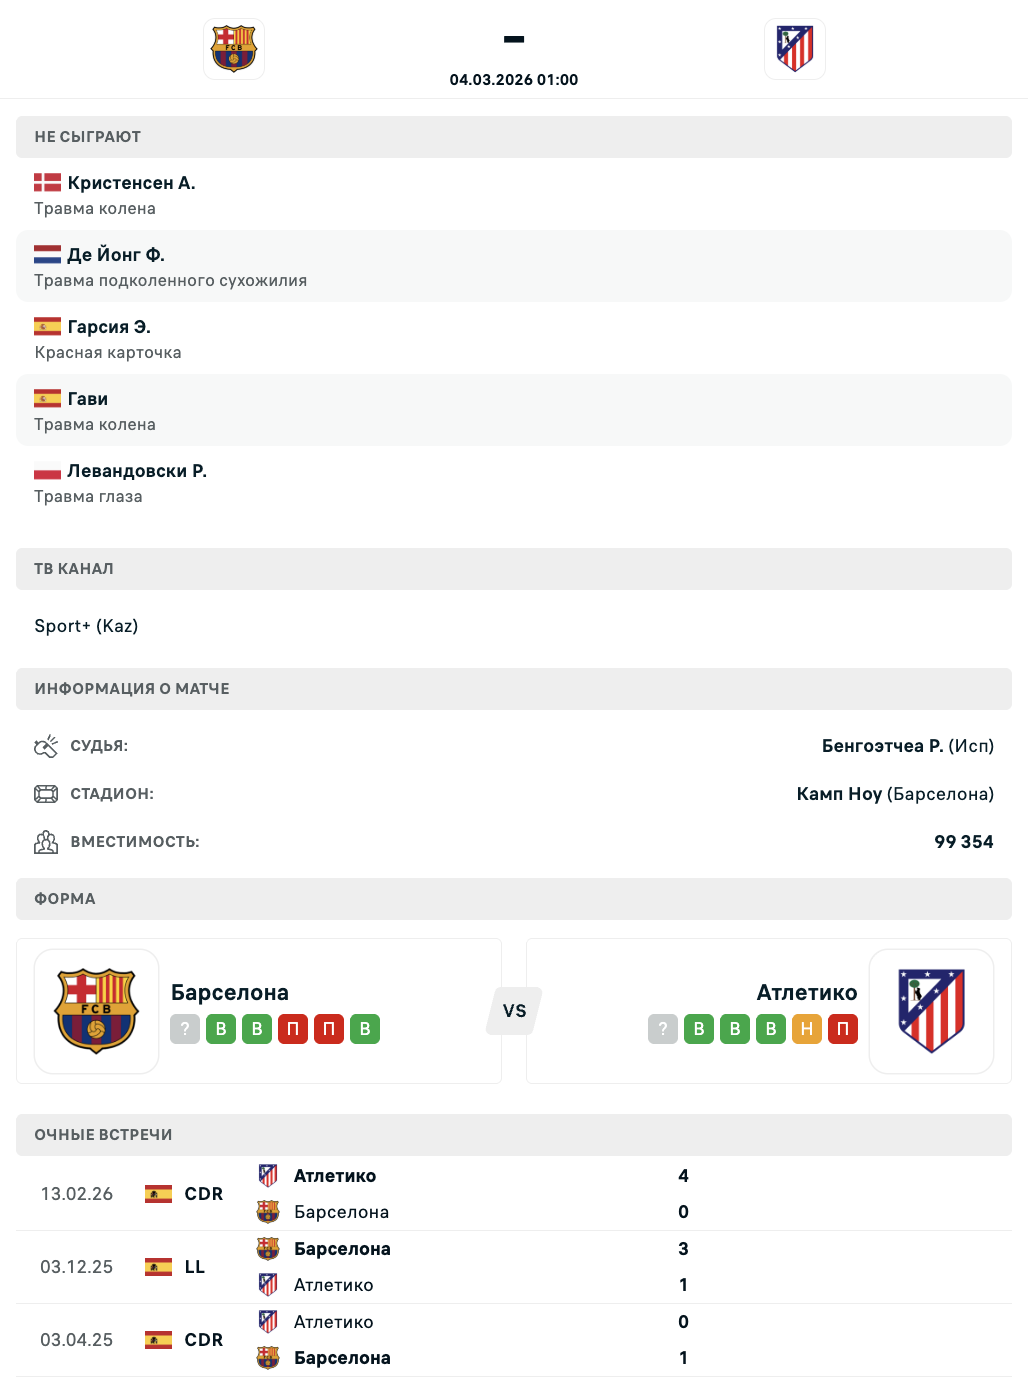Screen dimensions: 1028x1388
Task: Open player Кристенсен А. from the absentees list
Action: pos(131,183)
